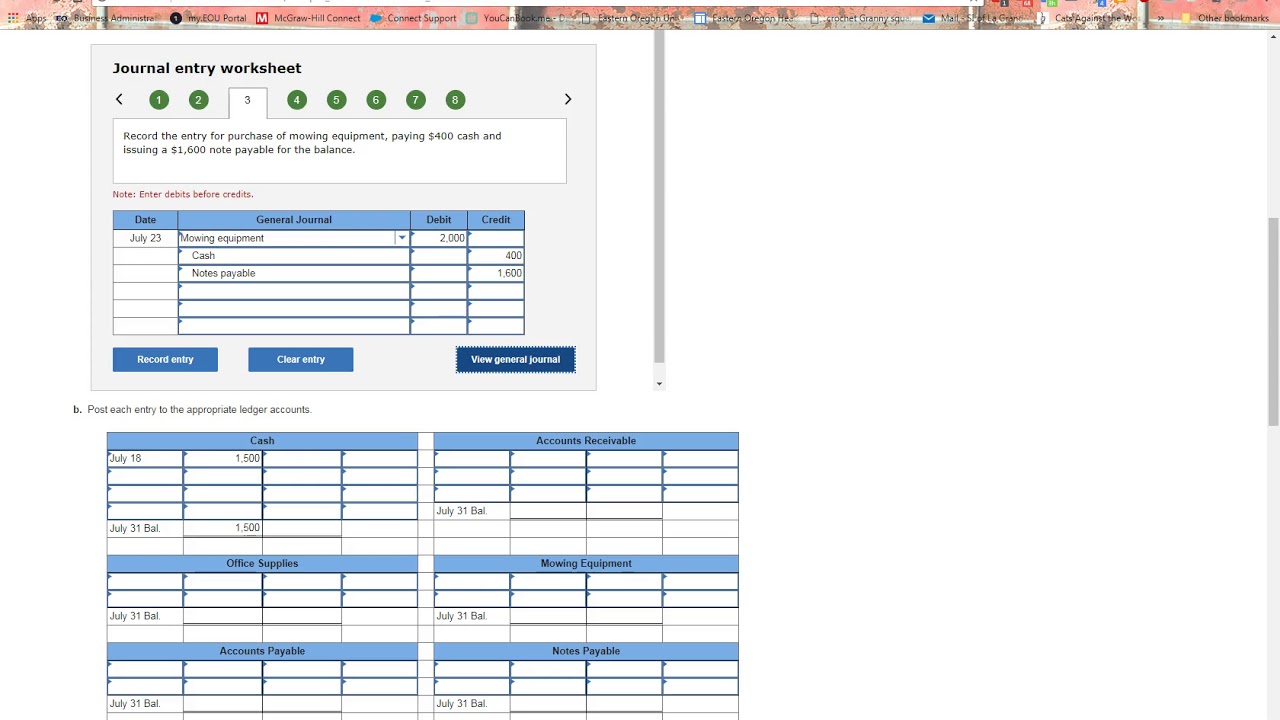Click the 400 credit cell

tap(496, 256)
